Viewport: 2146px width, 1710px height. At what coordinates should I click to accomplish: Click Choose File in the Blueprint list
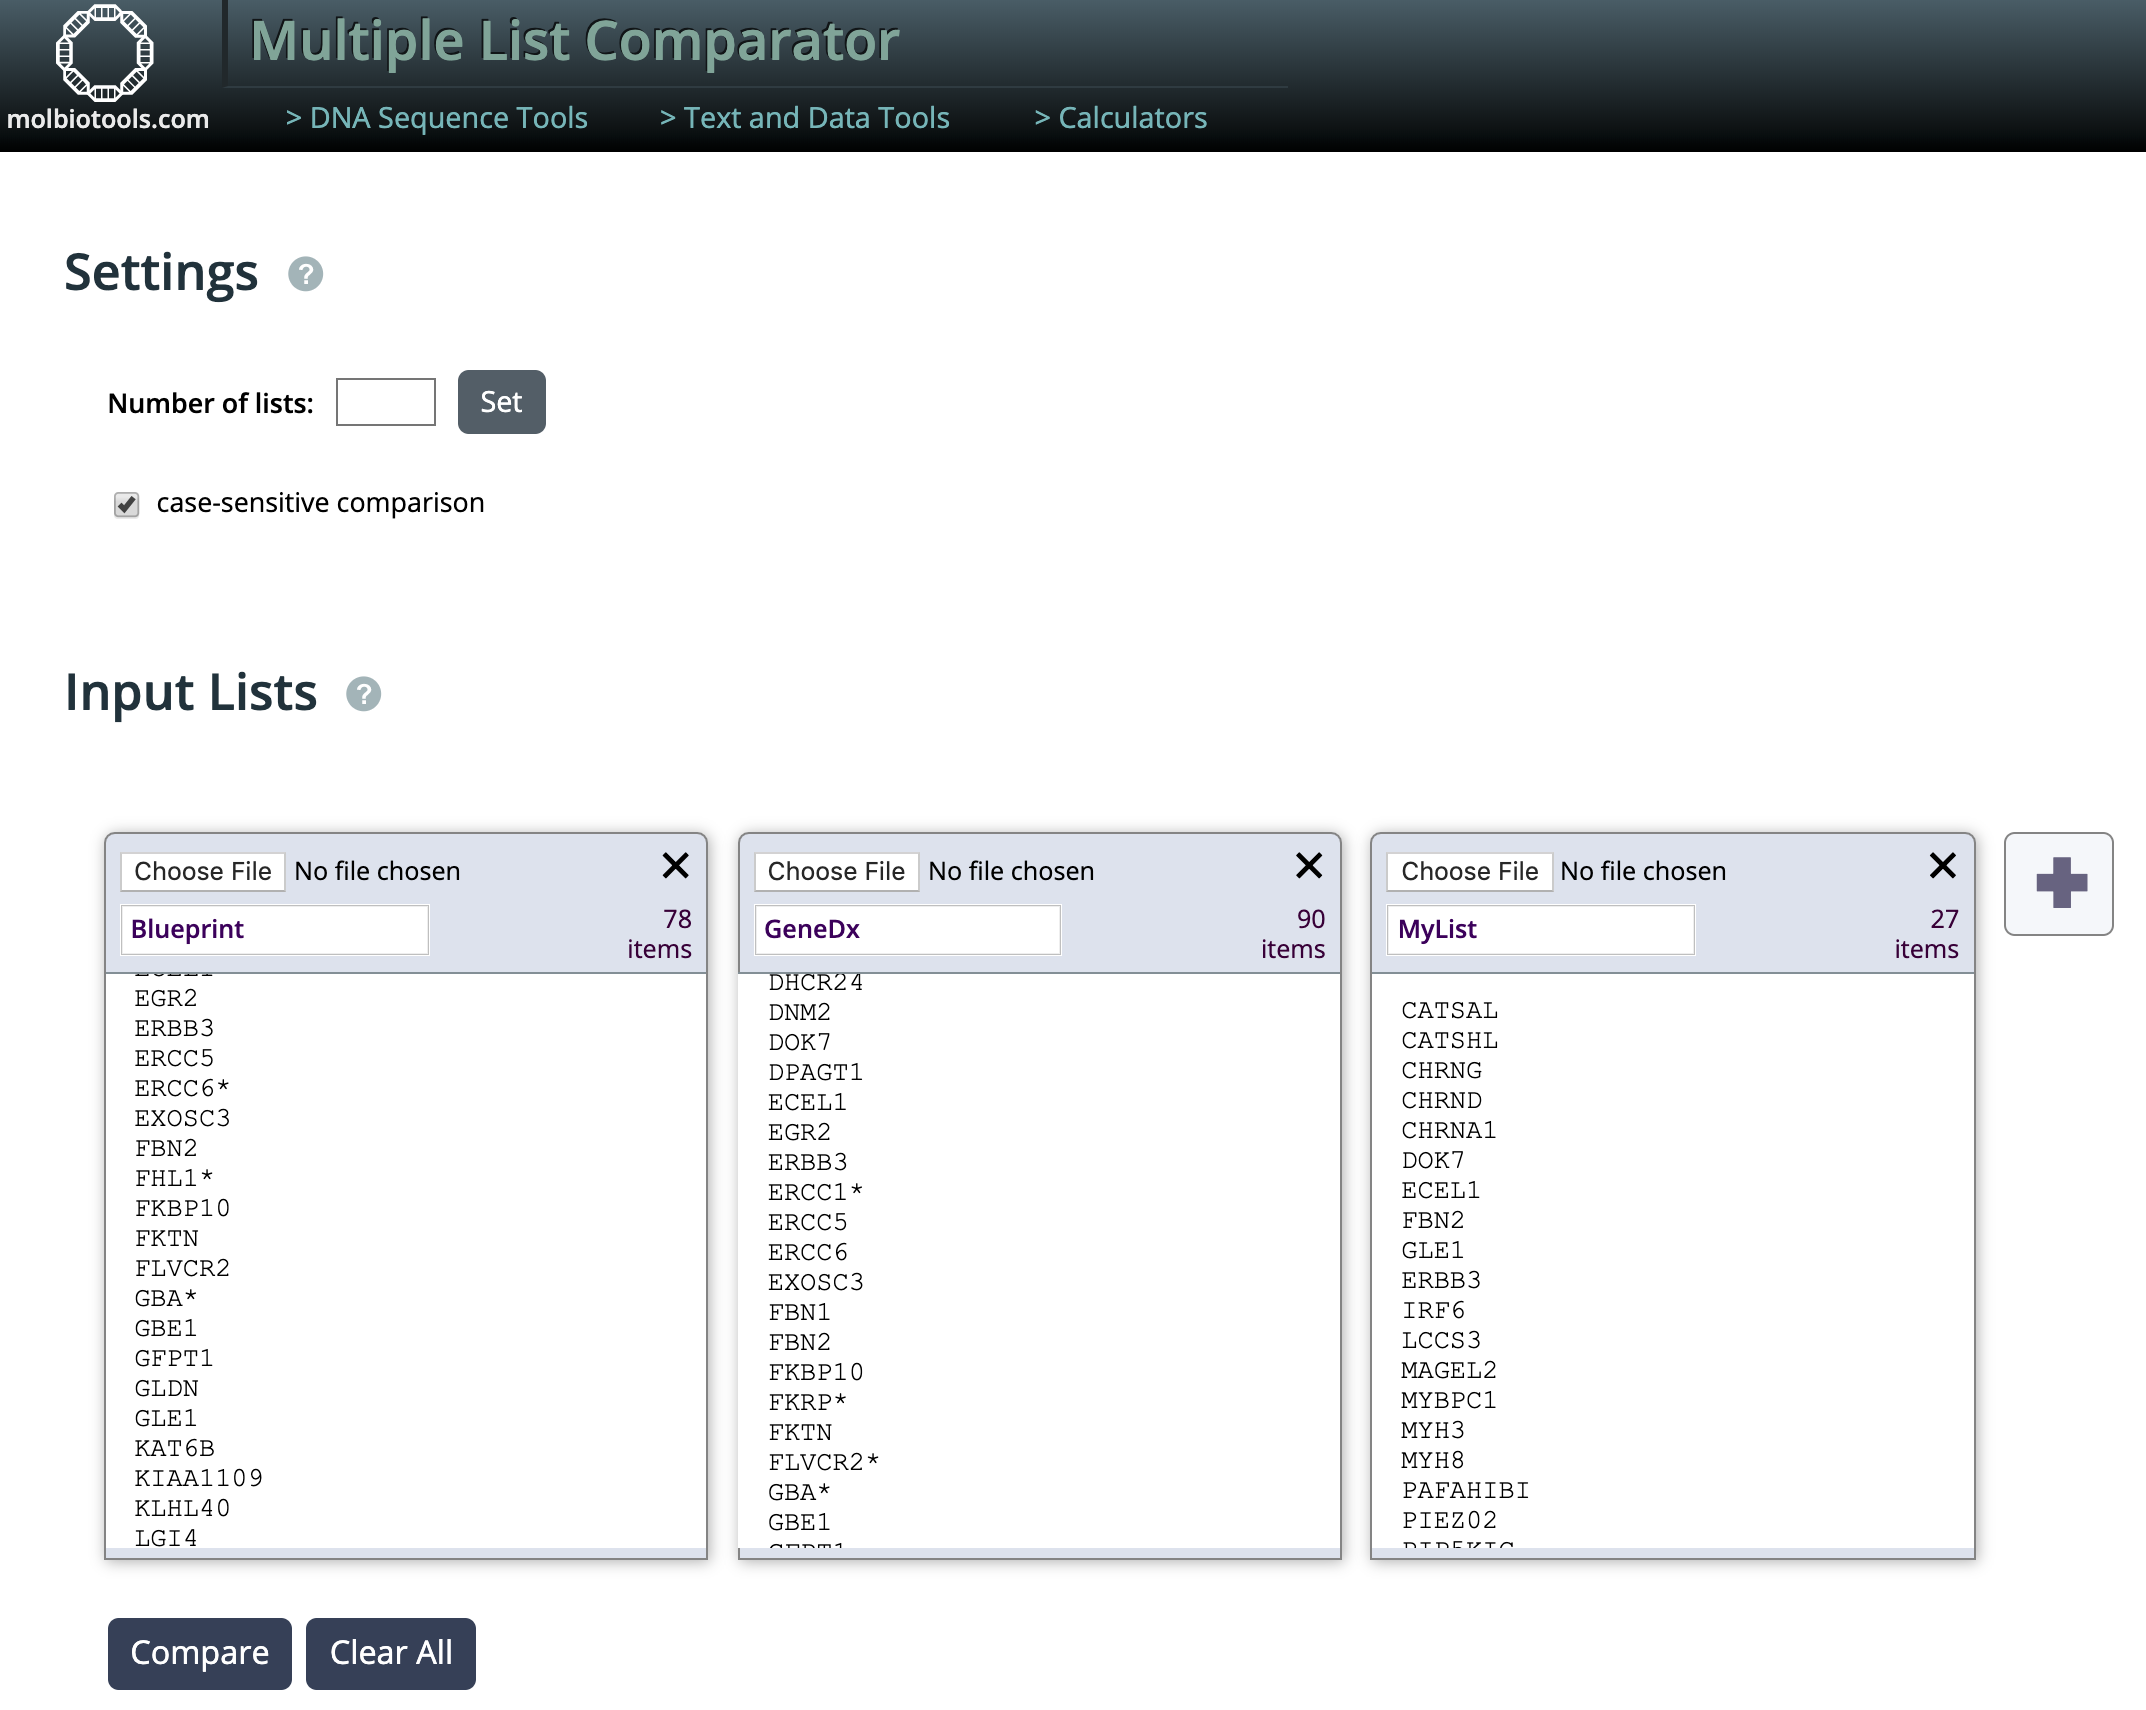point(203,871)
